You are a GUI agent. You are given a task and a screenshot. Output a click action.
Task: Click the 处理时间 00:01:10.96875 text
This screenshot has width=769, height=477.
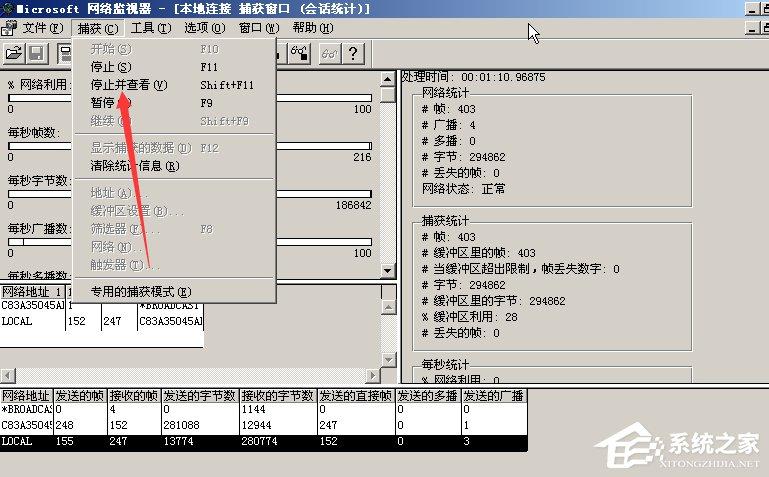click(x=473, y=77)
